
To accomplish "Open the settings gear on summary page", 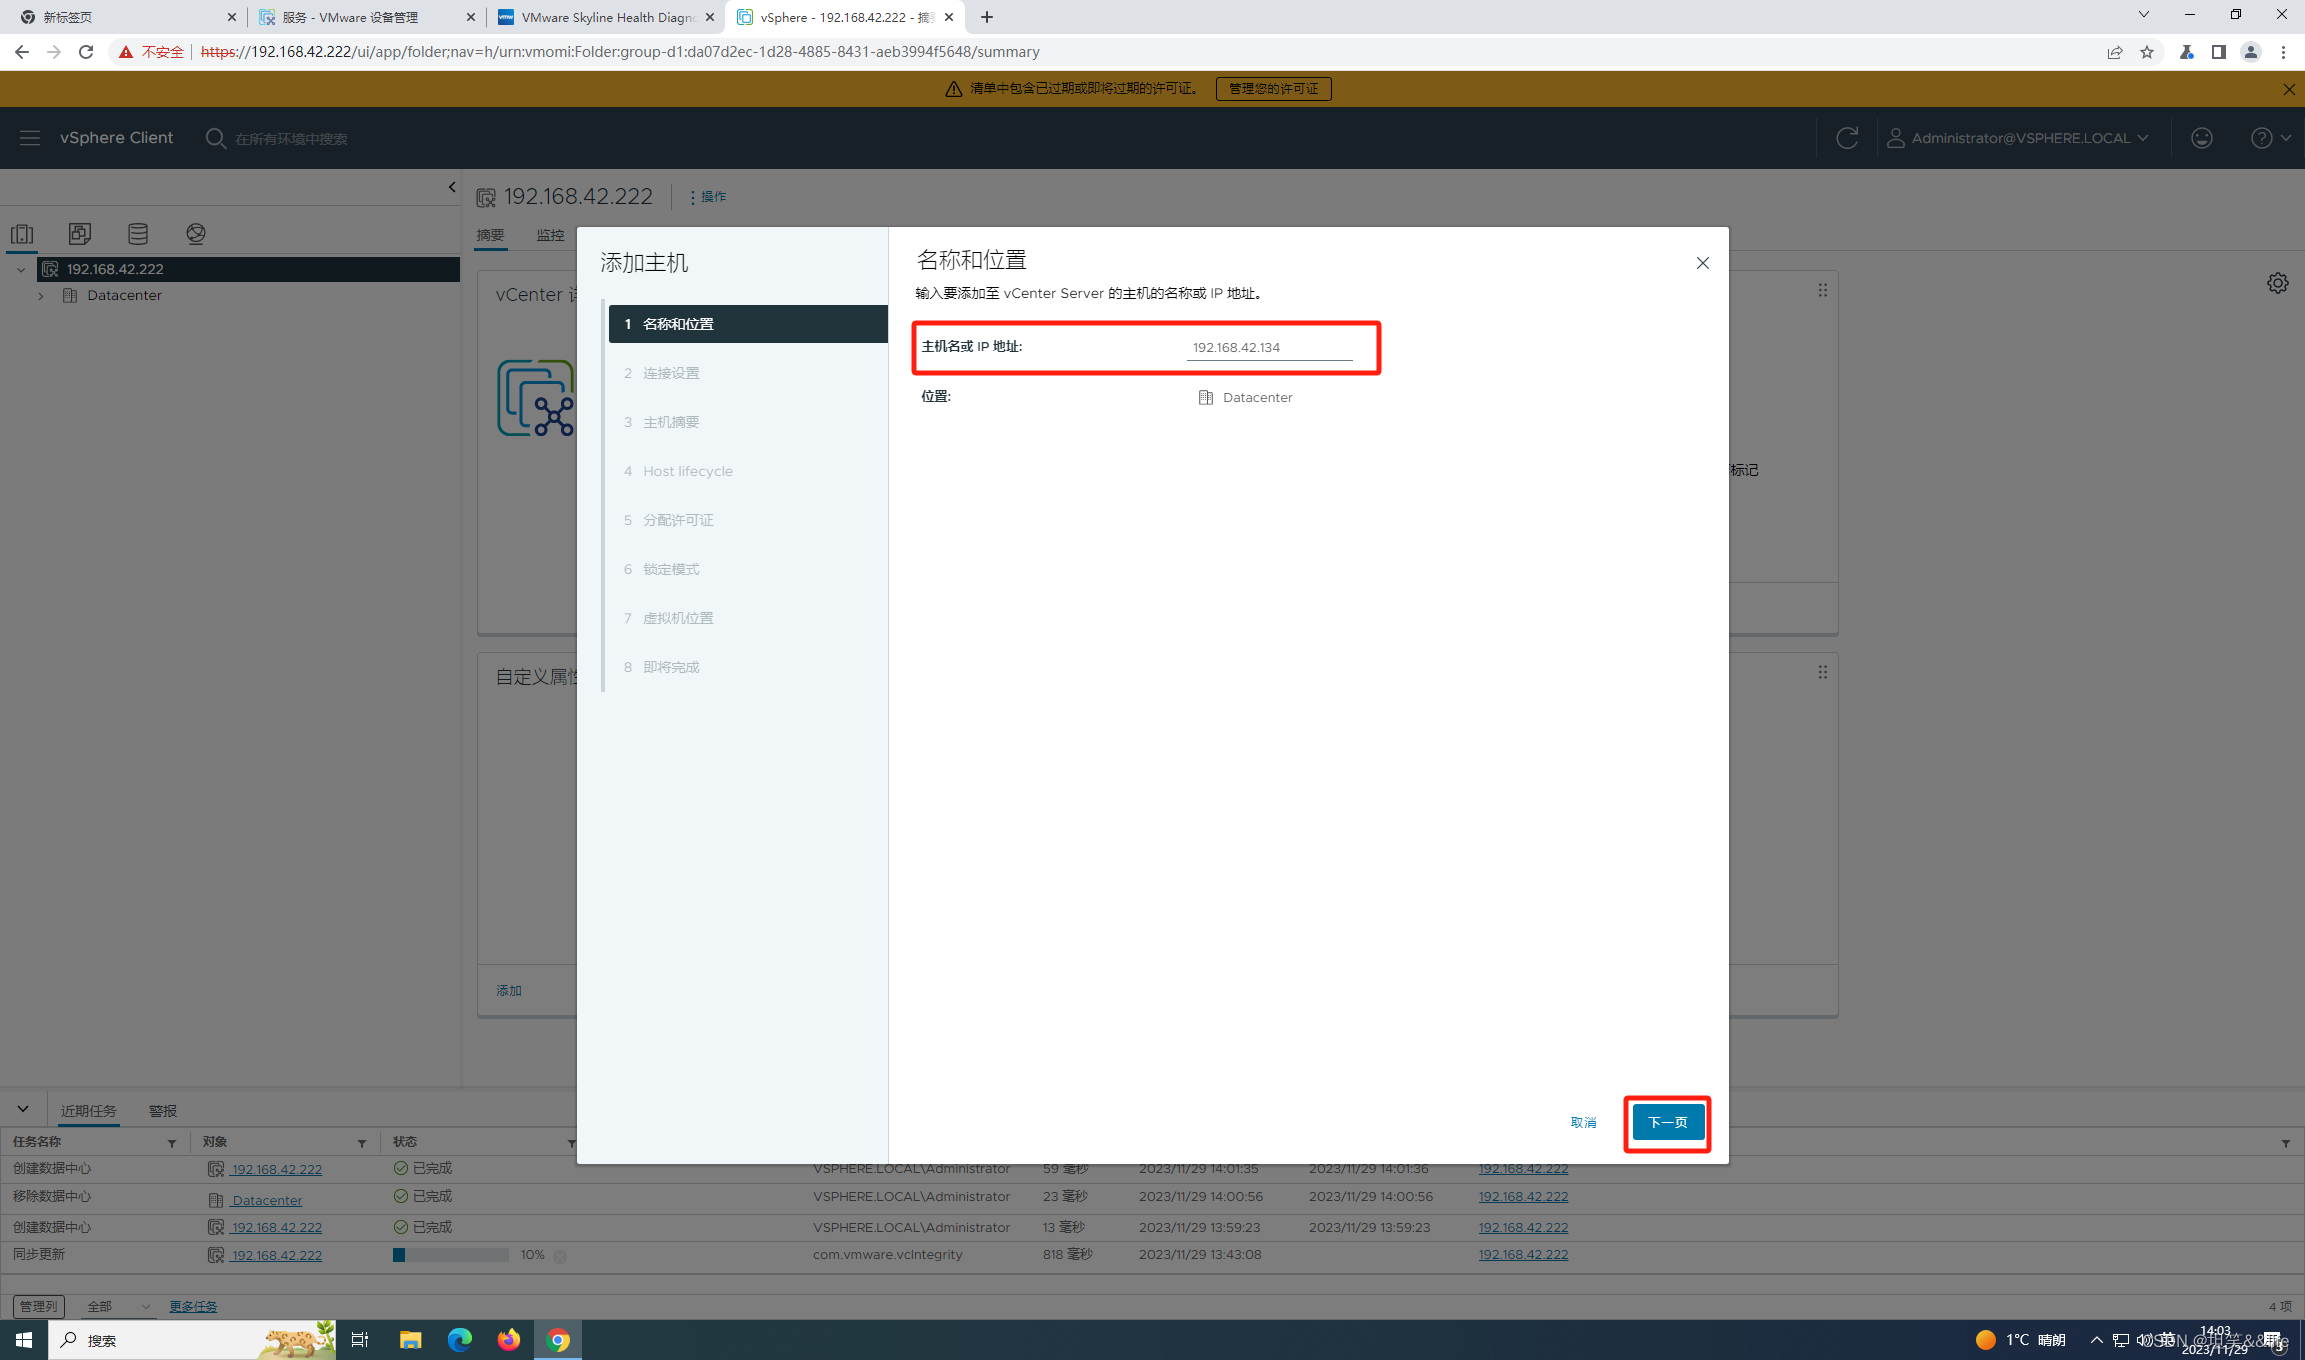I will click(2278, 283).
